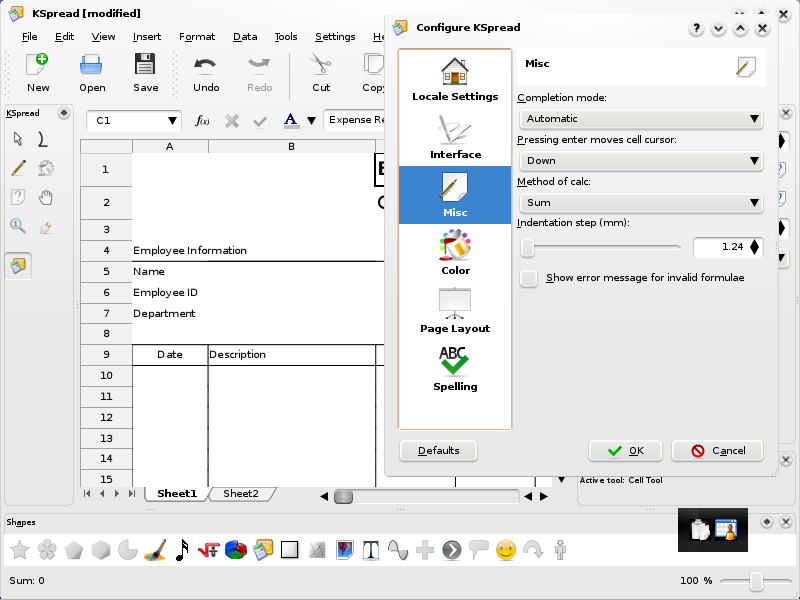Open the Pressing enter moves cell cursor dropdown
The width and height of the screenshot is (800, 600).
tap(641, 161)
